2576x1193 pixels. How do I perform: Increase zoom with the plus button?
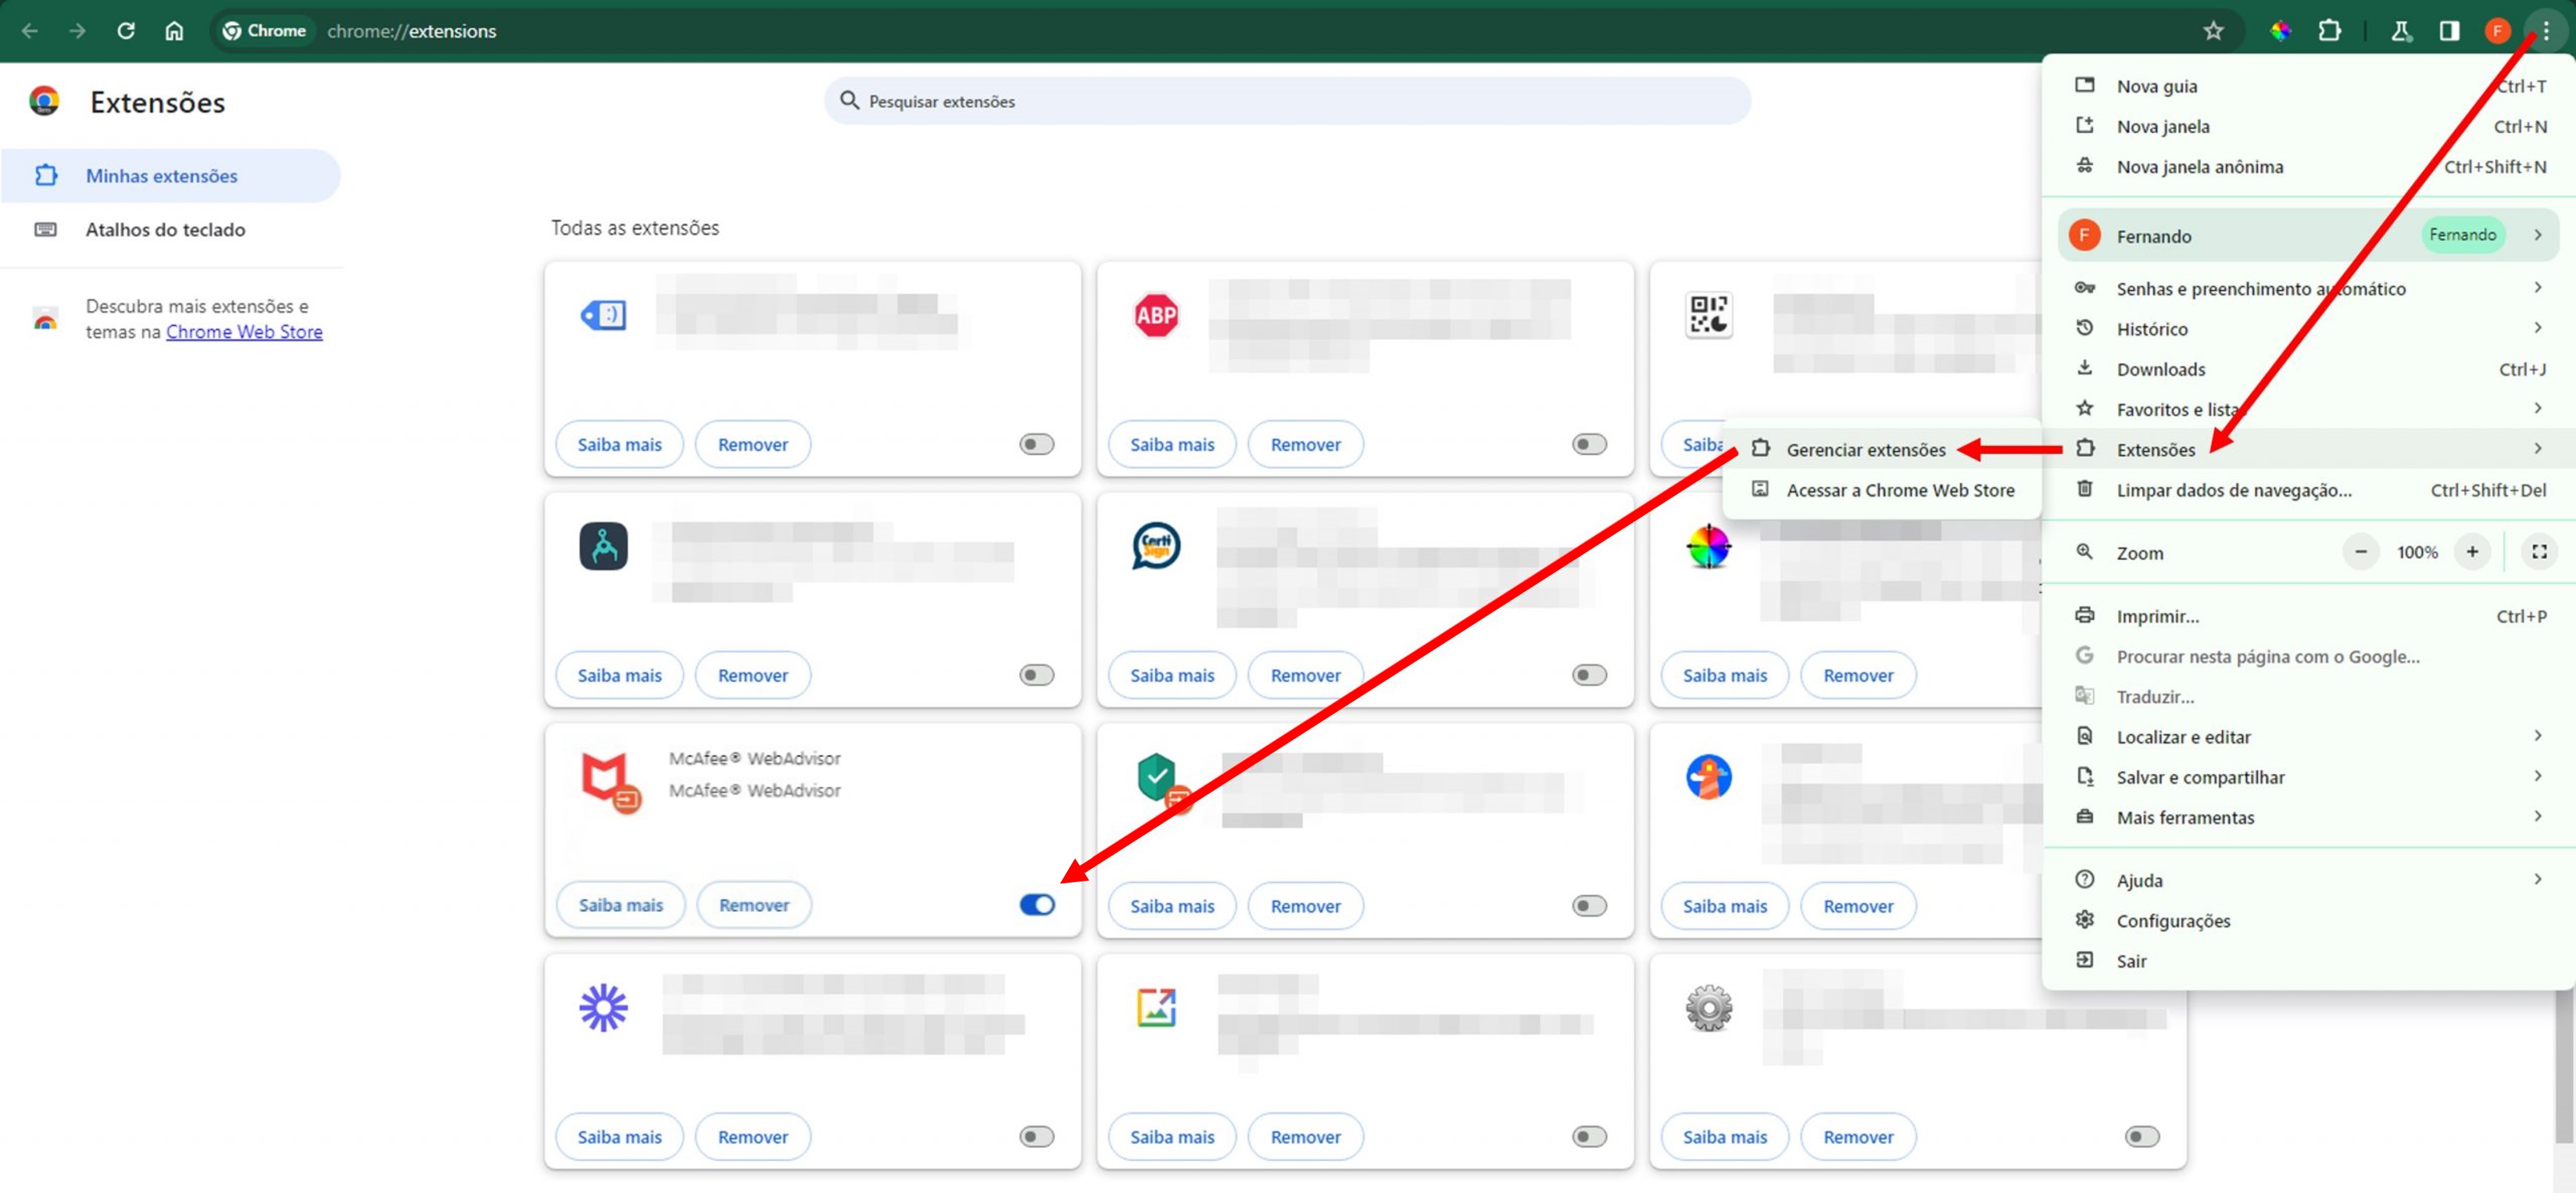click(2471, 552)
